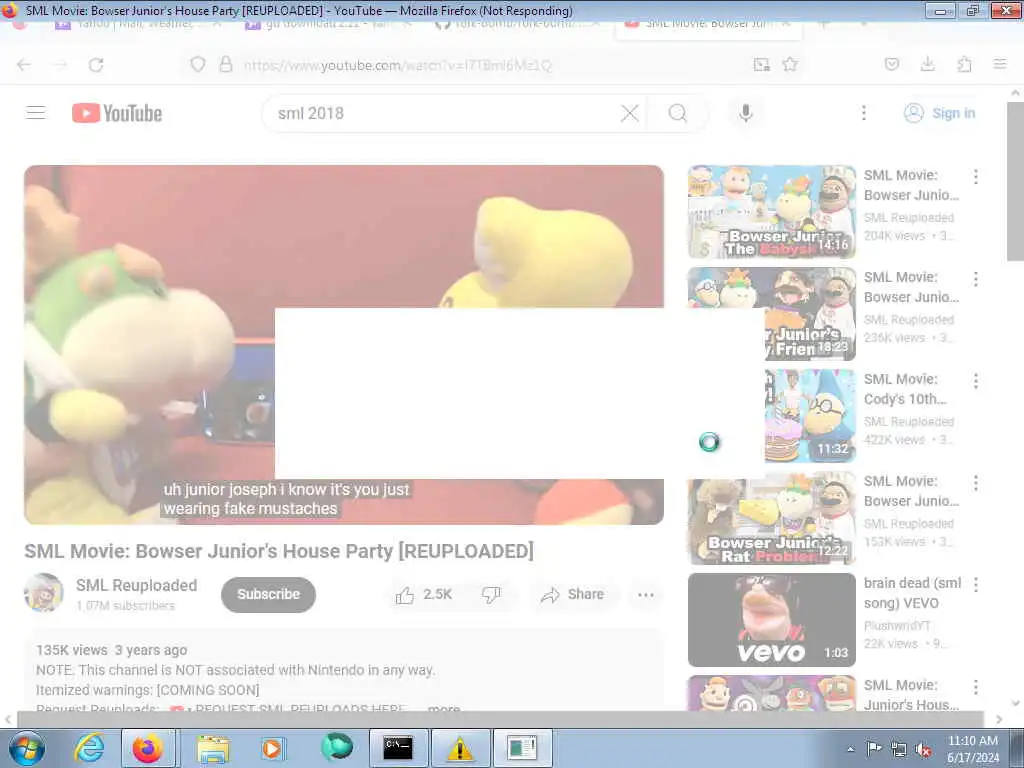Open SML Reuploaded channel name link
This screenshot has height=768, width=1024.
[136, 585]
